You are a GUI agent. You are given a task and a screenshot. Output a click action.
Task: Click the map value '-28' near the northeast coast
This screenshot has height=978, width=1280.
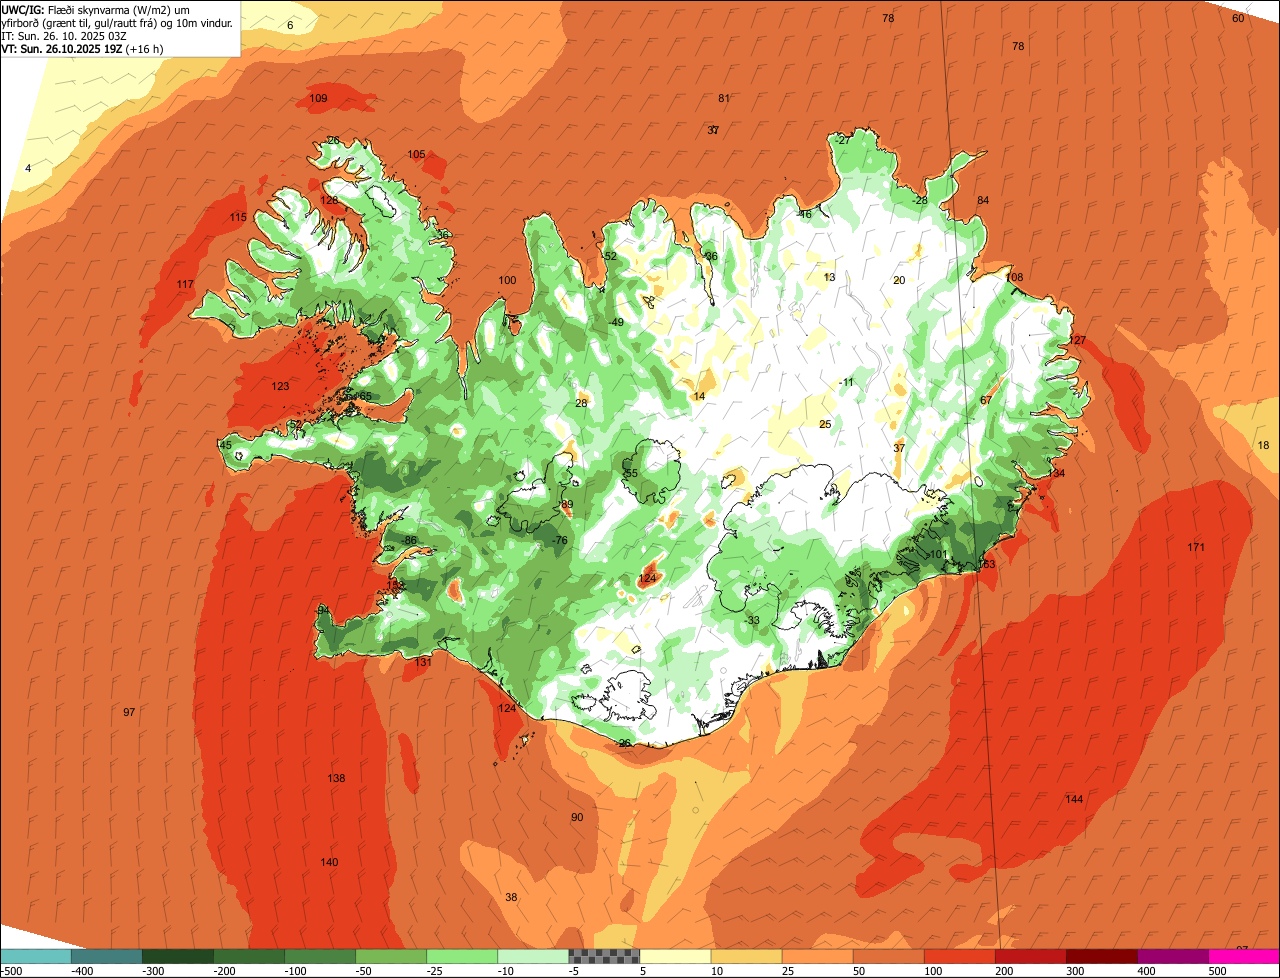click(920, 200)
